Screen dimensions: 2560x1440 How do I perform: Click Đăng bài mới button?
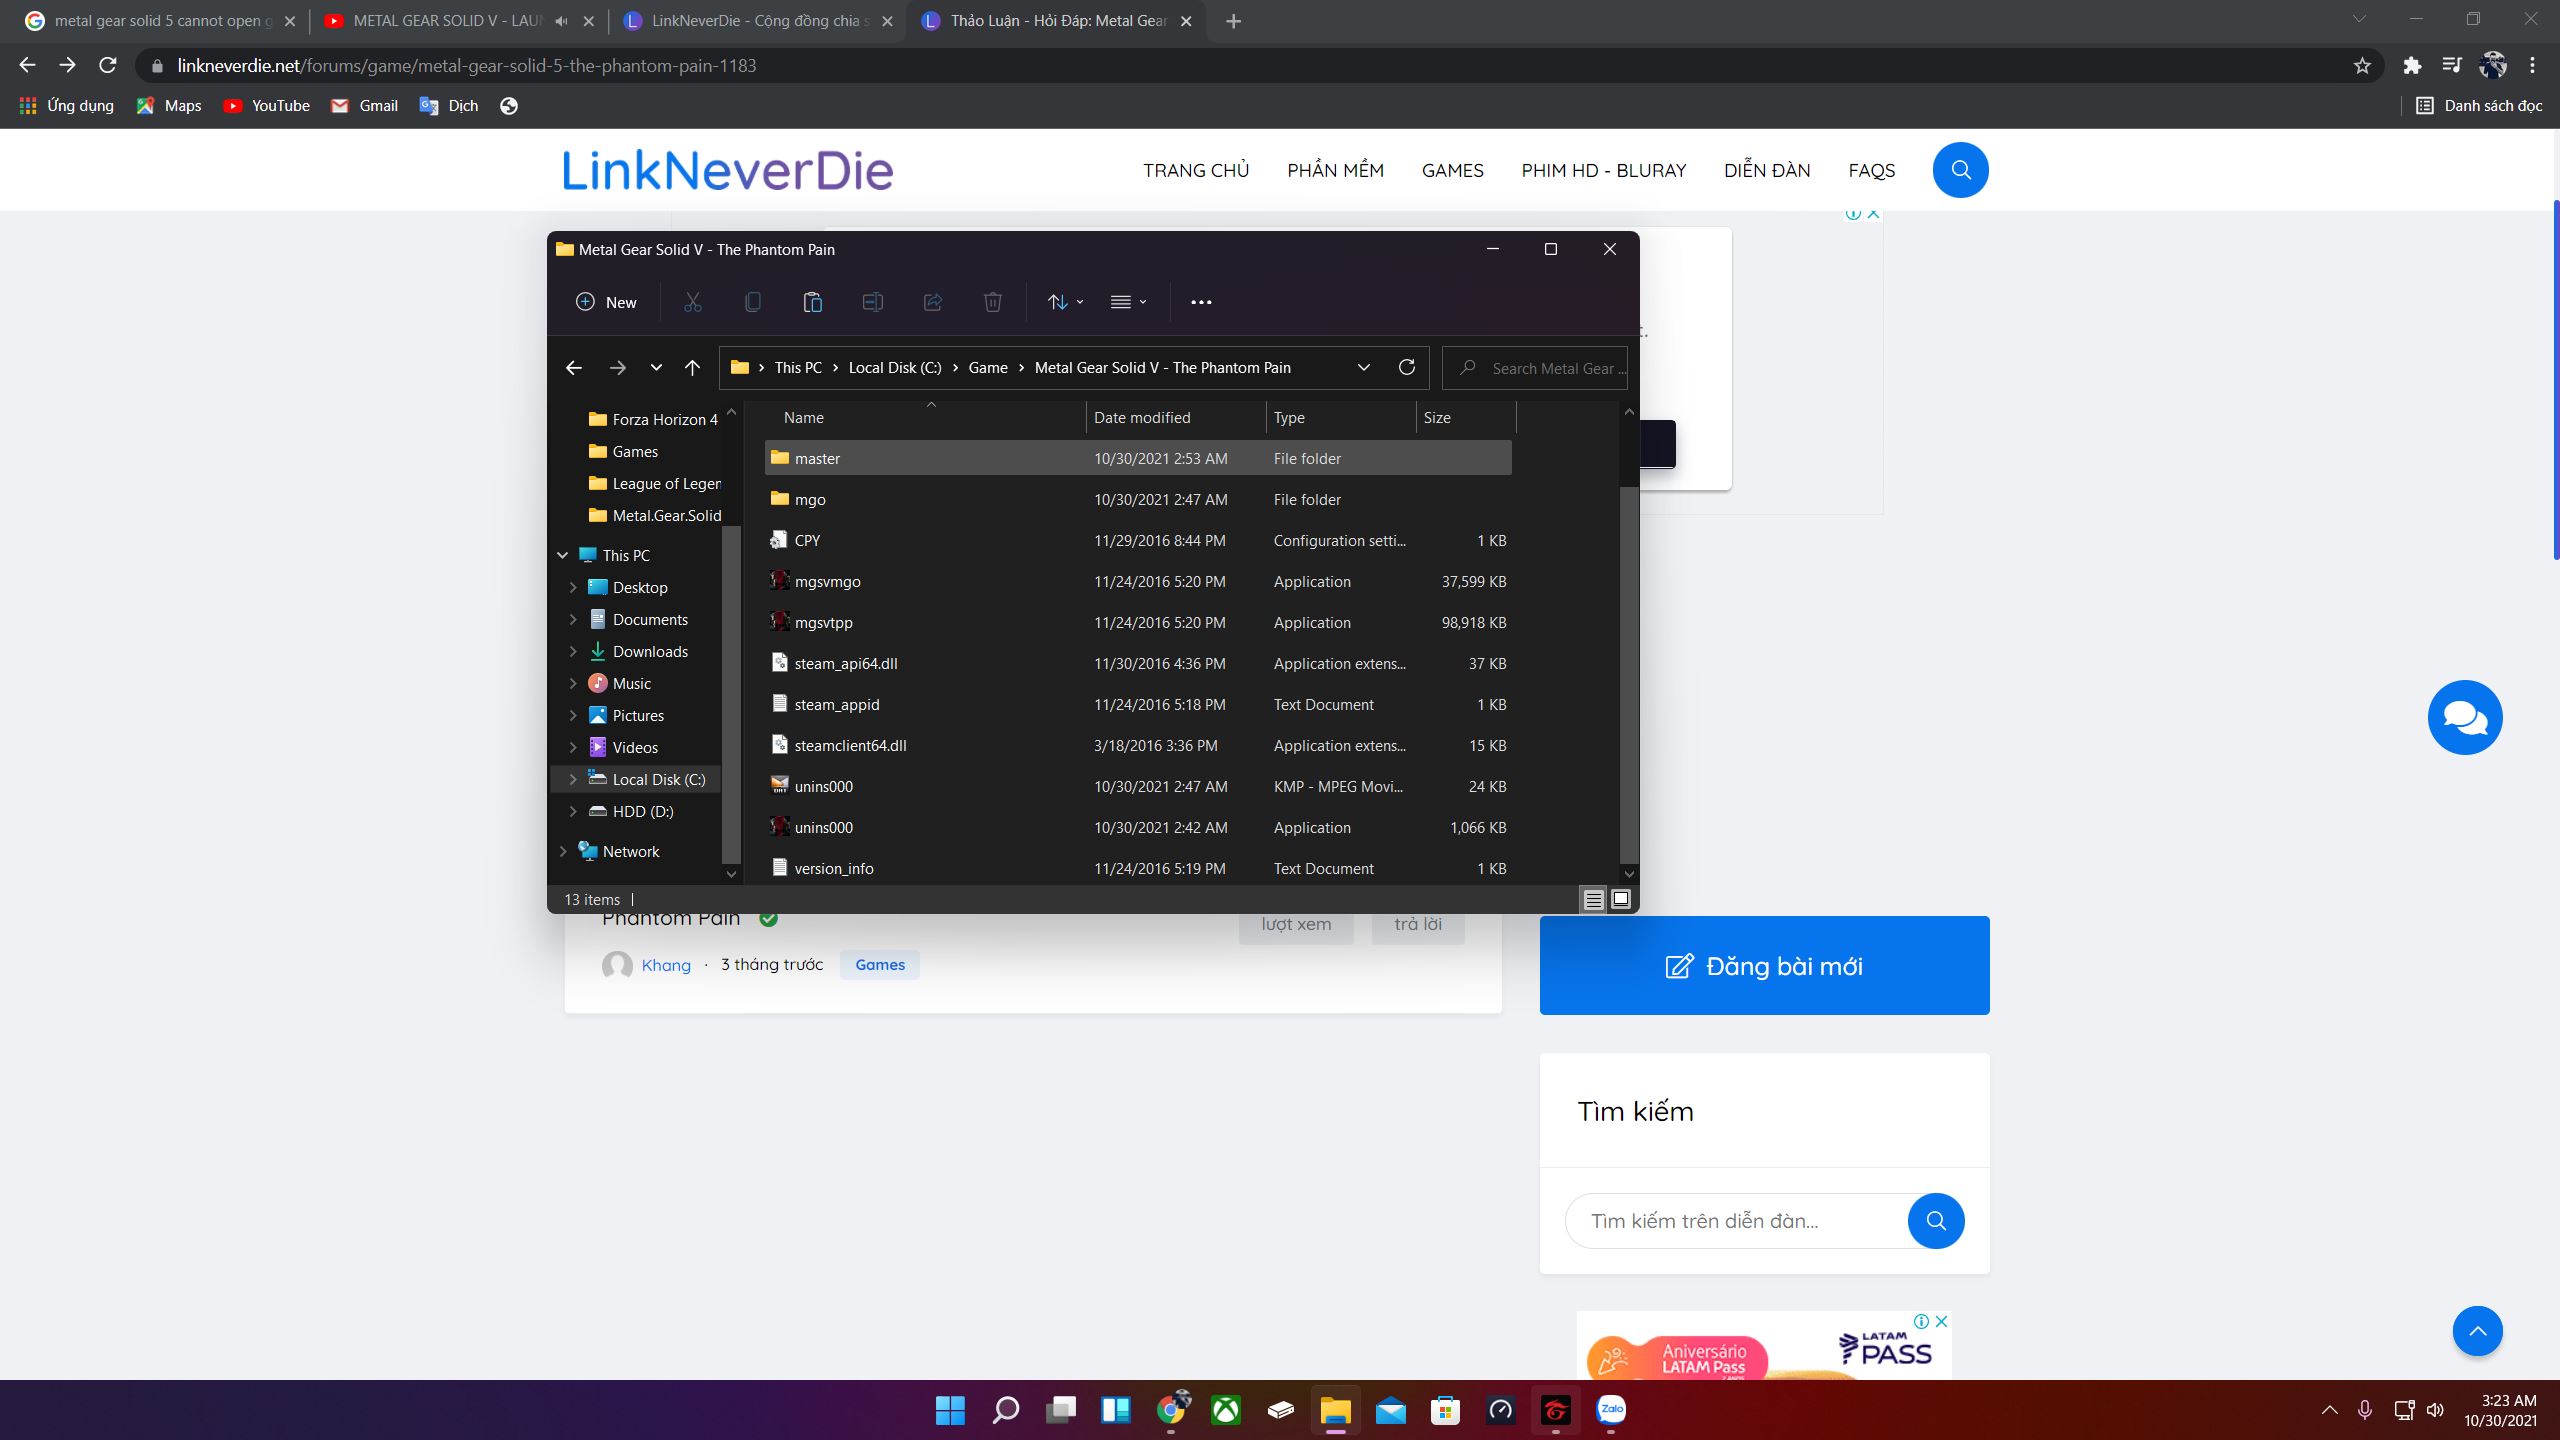[x=1764, y=964]
